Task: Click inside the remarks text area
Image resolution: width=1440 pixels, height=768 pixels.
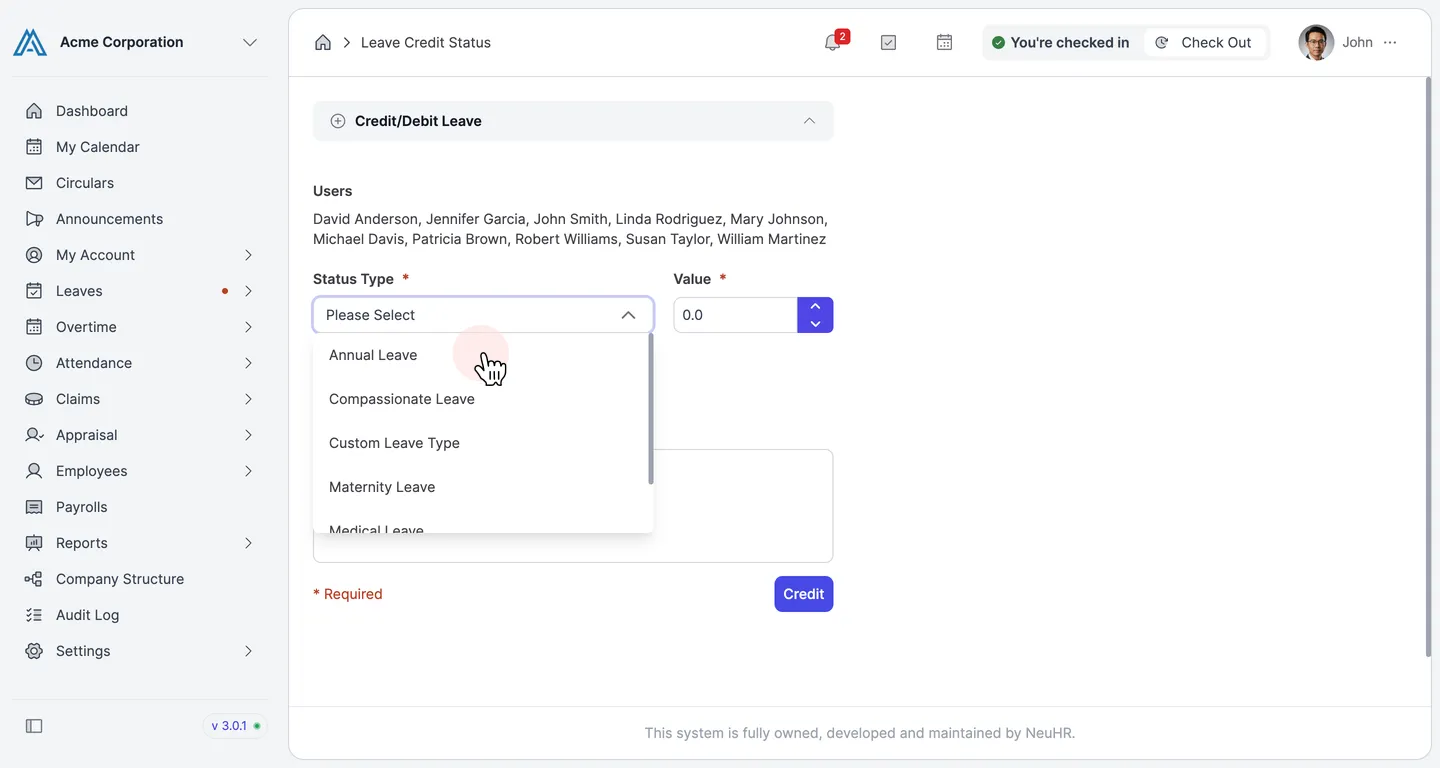Action: pos(573,506)
